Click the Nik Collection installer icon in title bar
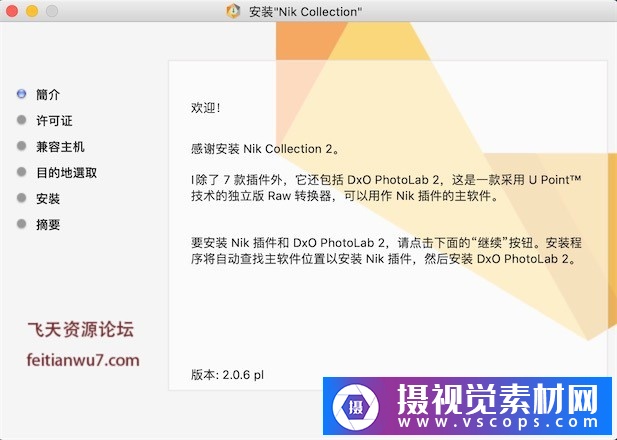Viewport: 617px width, 440px height. (x=234, y=11)
